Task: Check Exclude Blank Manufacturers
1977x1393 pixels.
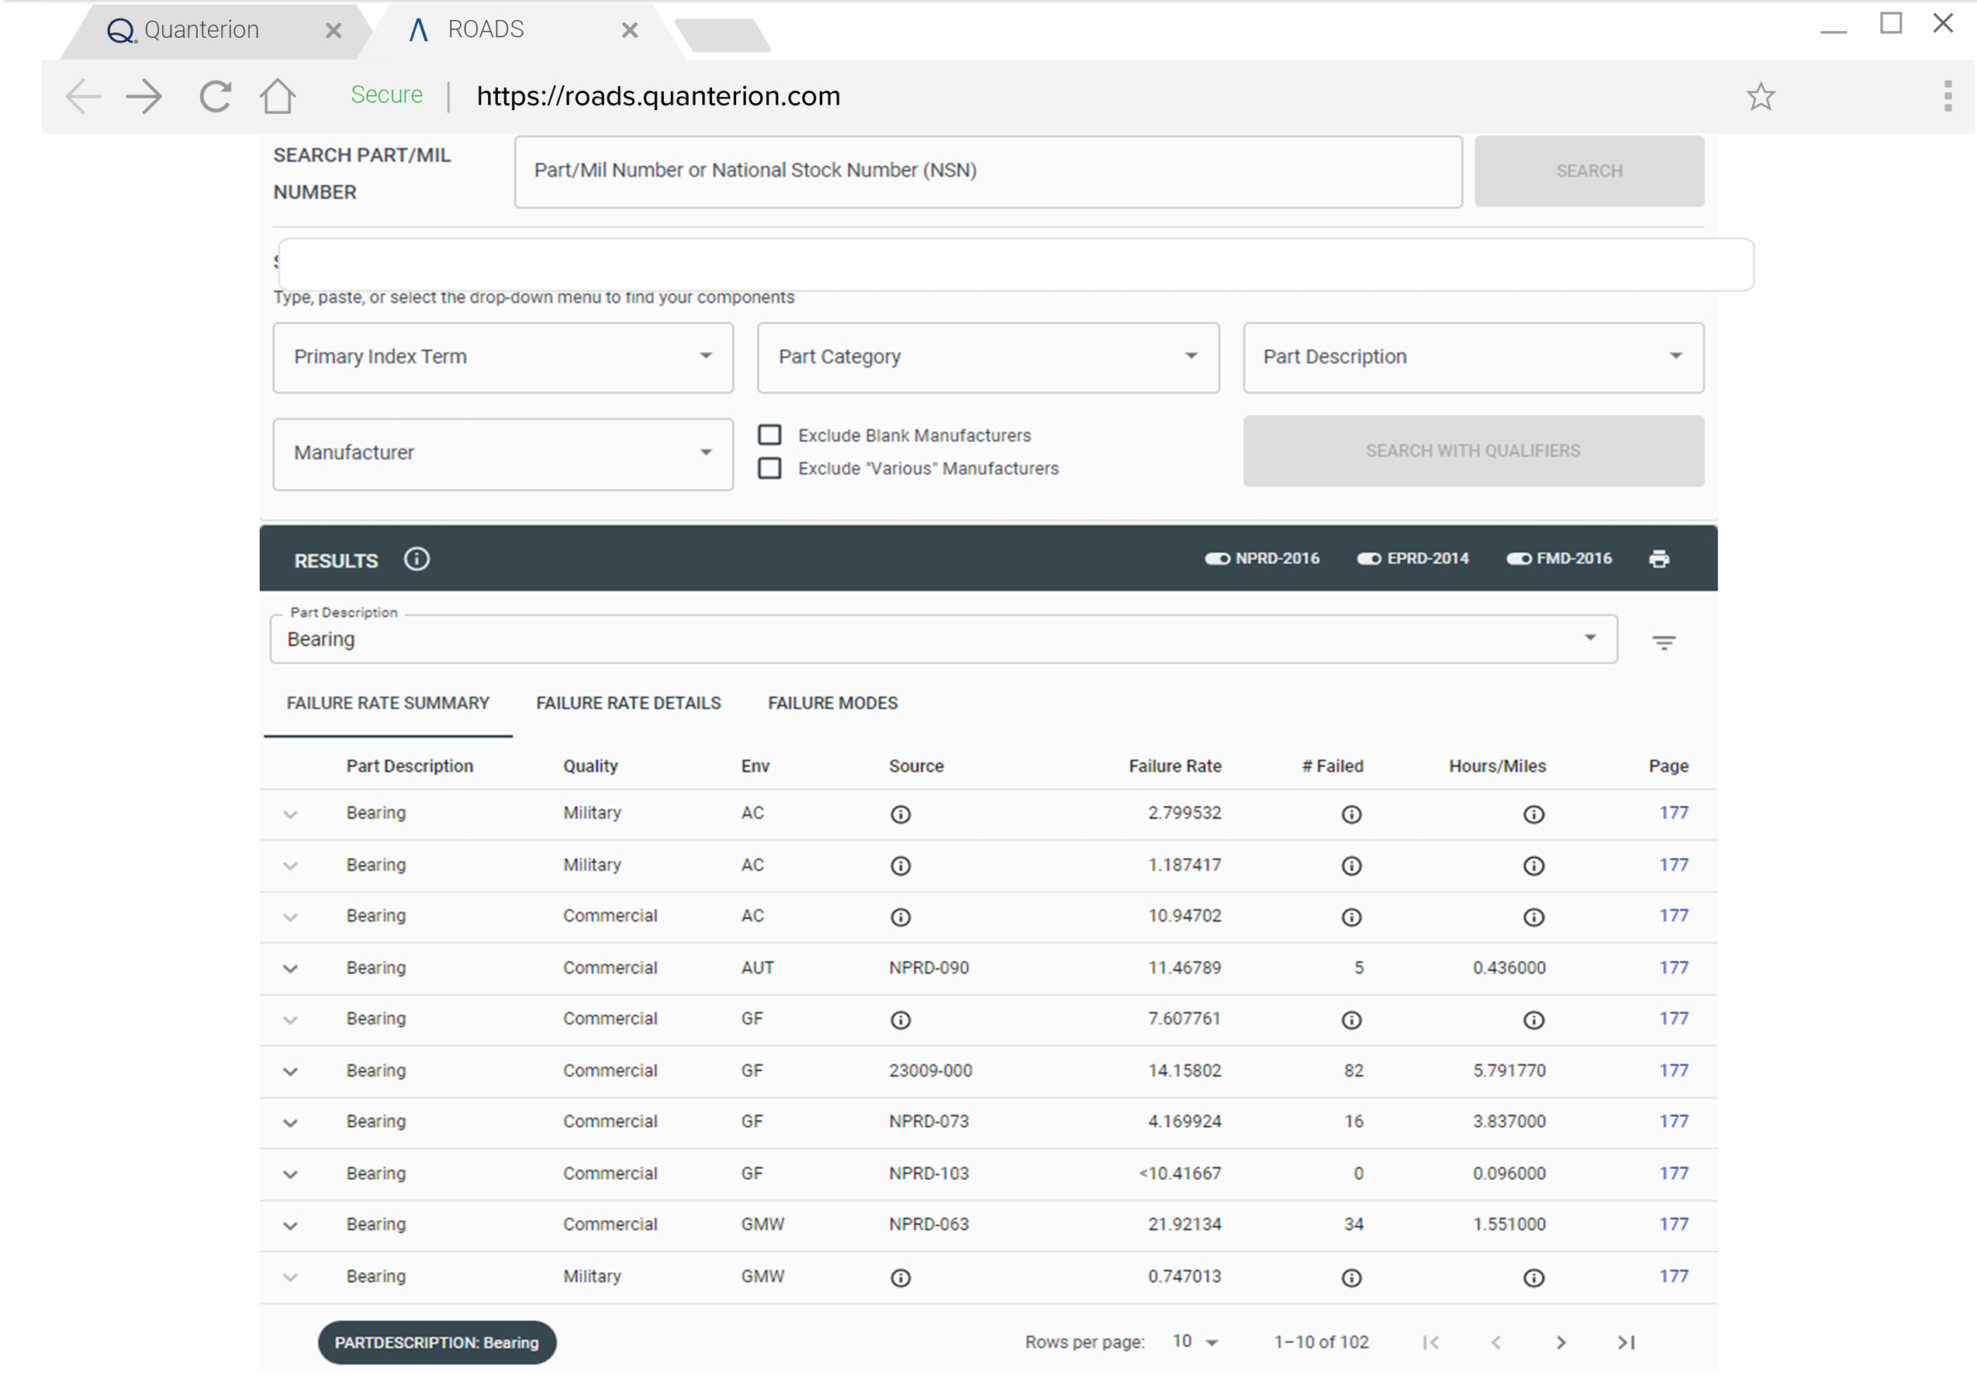Action: coord(770,435)
